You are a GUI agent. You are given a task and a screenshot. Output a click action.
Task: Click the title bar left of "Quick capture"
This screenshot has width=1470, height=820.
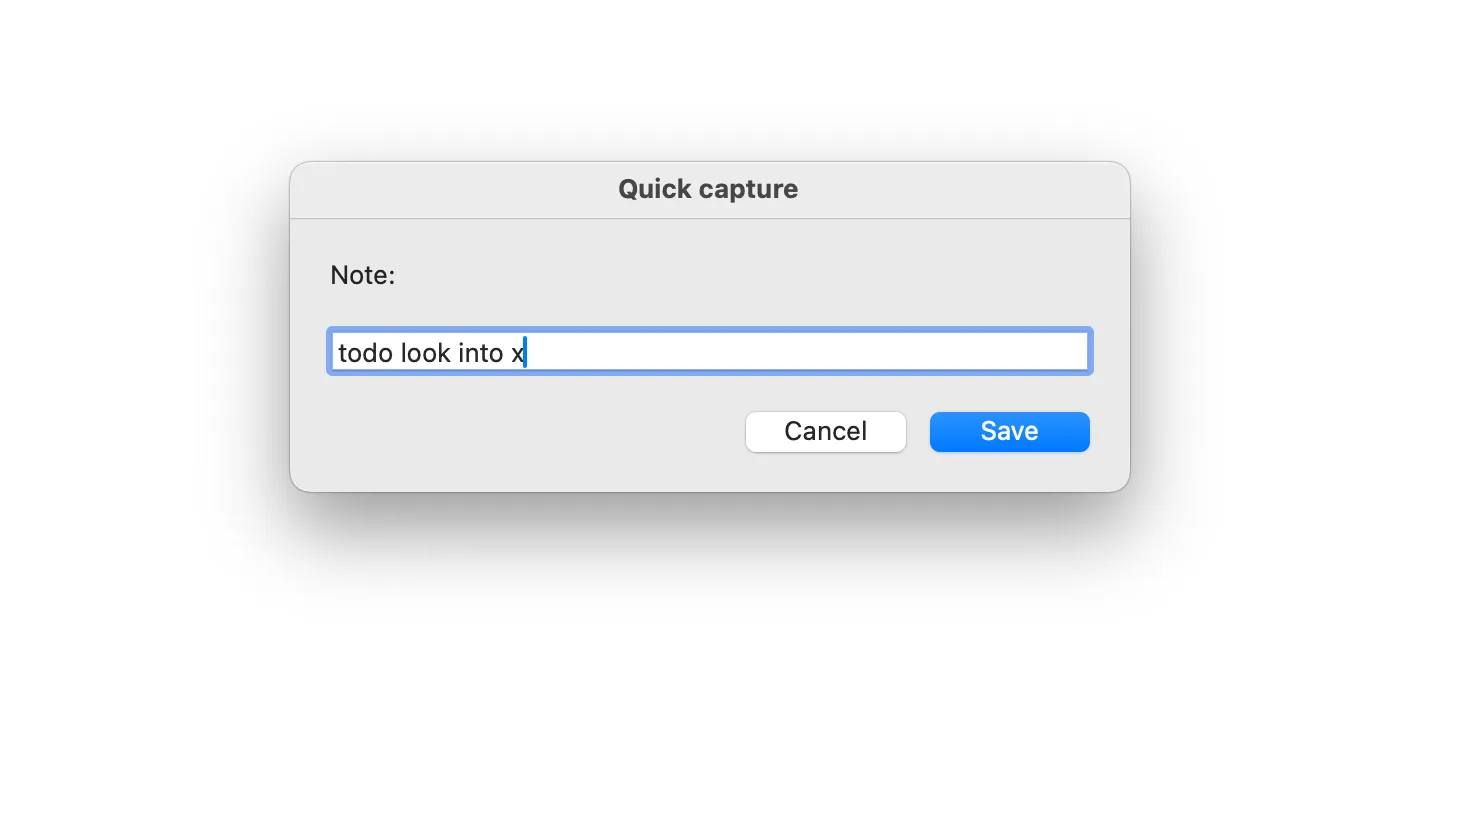450,189
